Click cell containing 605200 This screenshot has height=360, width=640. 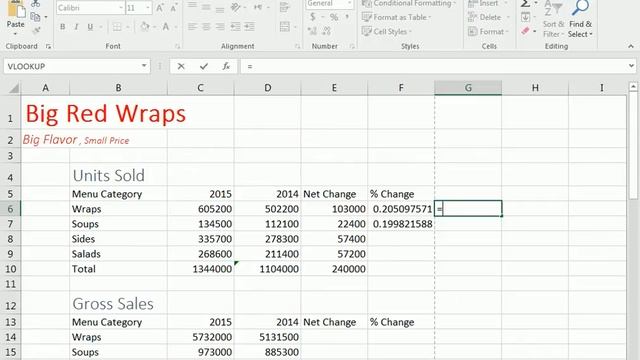tap(200, 209)
